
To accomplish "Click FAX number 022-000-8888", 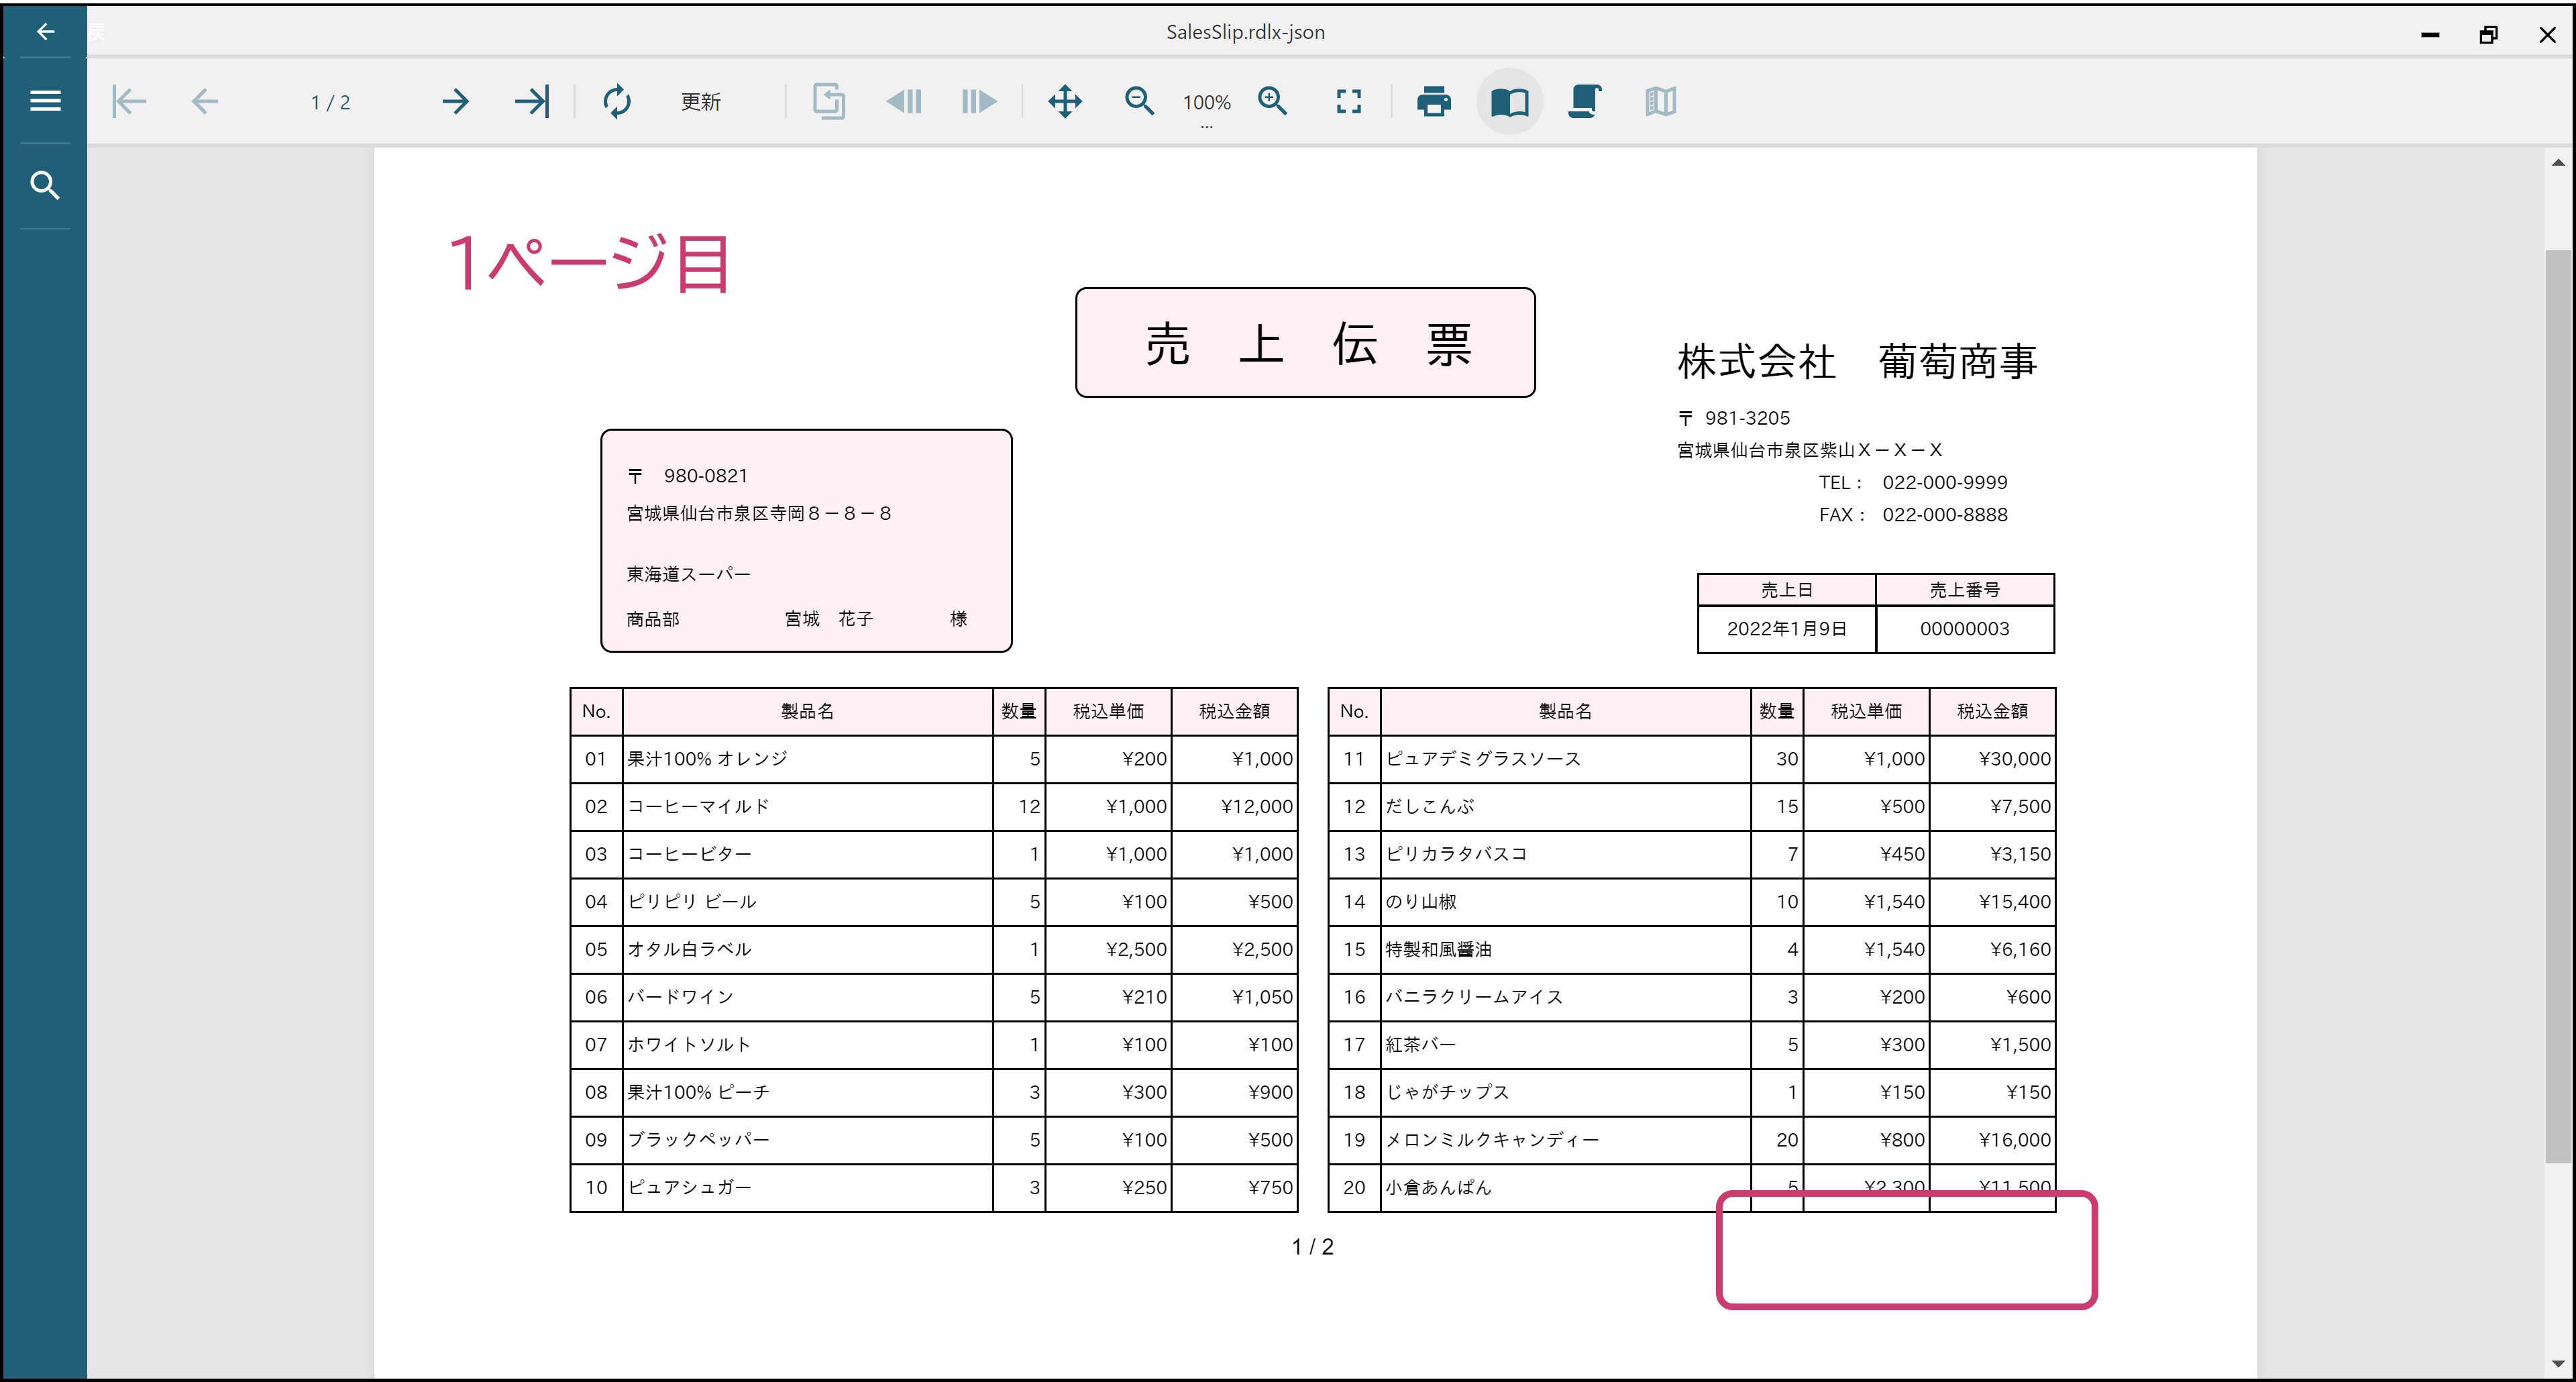I will tap(1944, 515).
